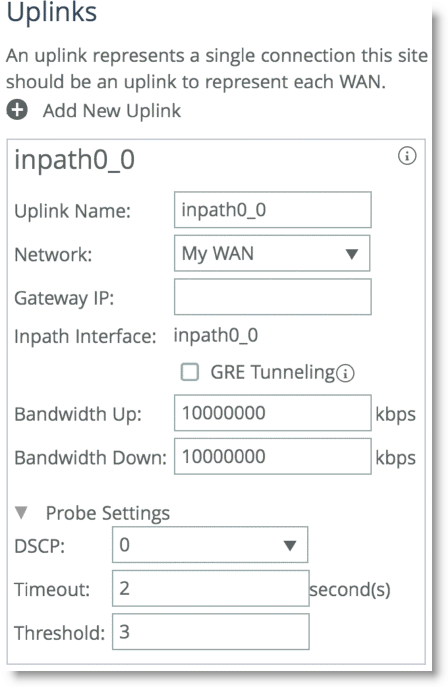
Task: Focus the Uplink Name field
Action: pos(273,210)
